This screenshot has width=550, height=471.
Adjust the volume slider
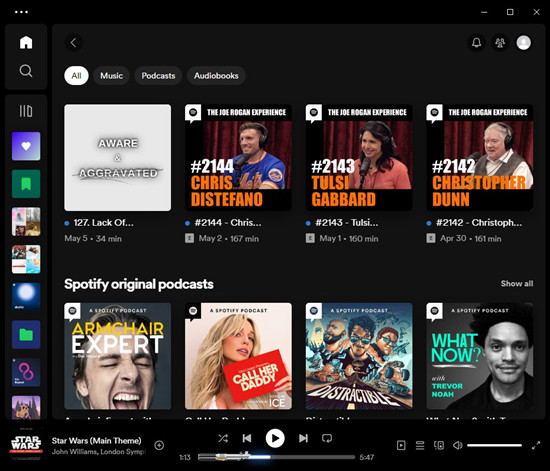tap(495, 445)
